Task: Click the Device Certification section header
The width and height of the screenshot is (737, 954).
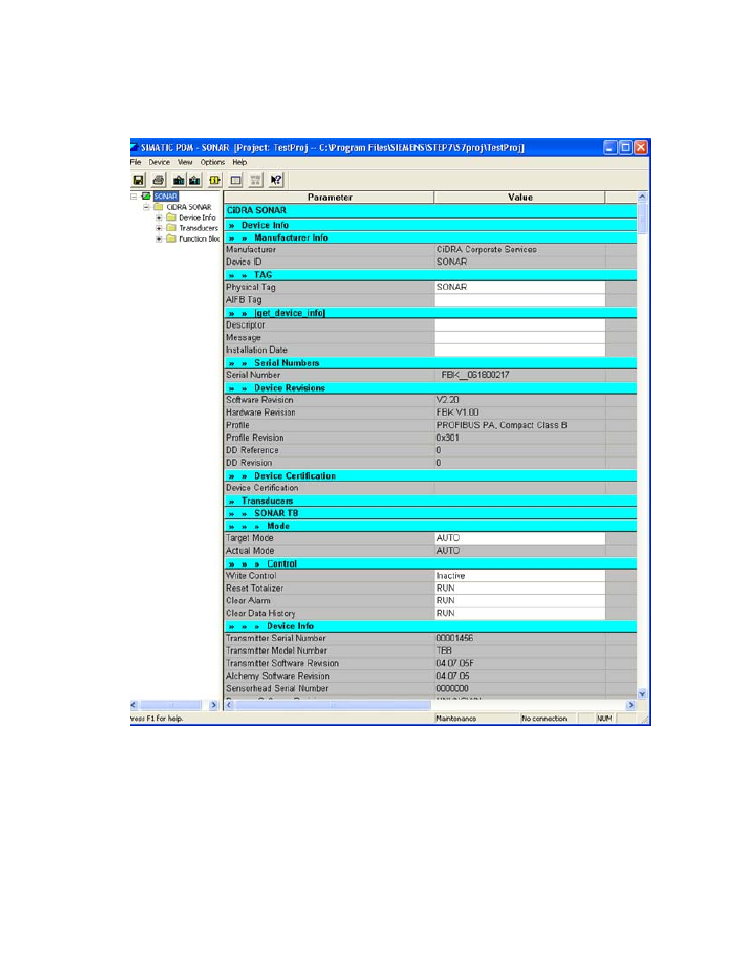Action: (431, 476)
